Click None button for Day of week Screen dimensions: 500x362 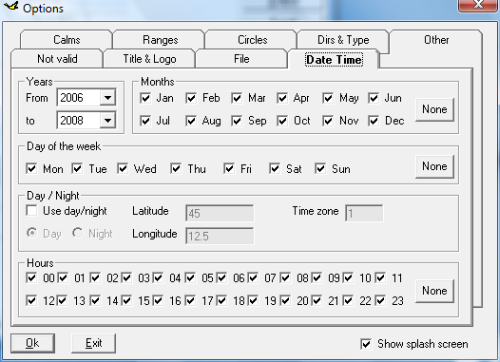434,166
